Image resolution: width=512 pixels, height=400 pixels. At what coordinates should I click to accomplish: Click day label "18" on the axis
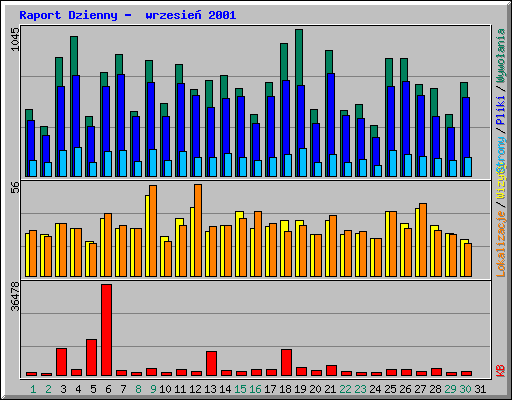click(285, 389)
